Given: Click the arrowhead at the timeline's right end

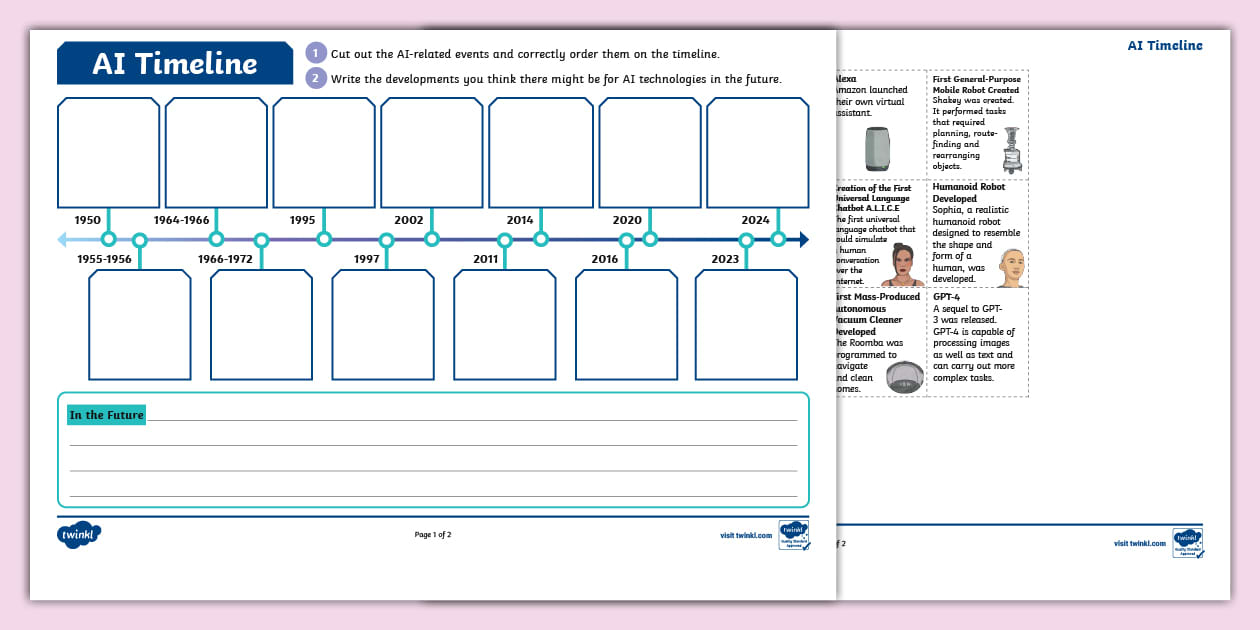Looking at the screenshot, I should coord(805,239).
